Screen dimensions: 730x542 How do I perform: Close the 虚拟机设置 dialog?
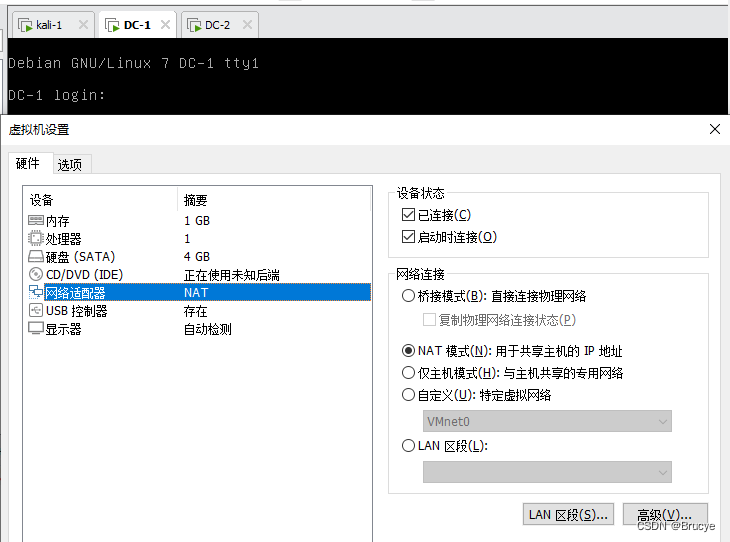(x=715, y=129)
